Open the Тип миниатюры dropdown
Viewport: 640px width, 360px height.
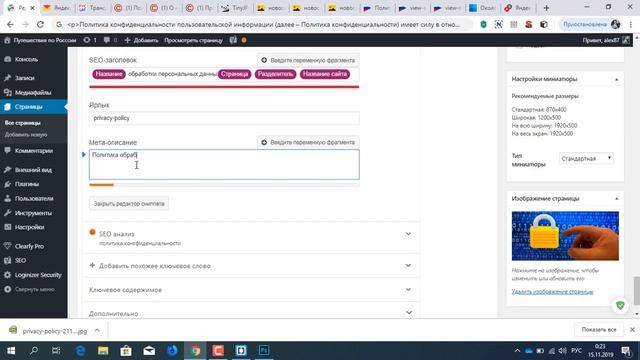pyautogui.click(x=586, y=158)
